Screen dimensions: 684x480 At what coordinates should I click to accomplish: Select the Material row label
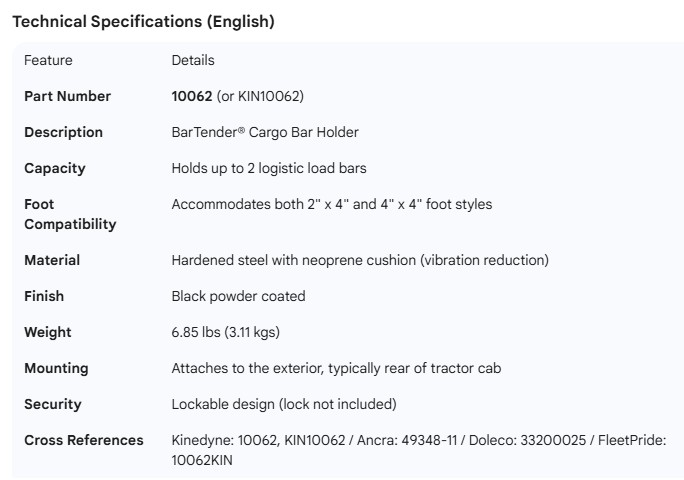point(52,260)
